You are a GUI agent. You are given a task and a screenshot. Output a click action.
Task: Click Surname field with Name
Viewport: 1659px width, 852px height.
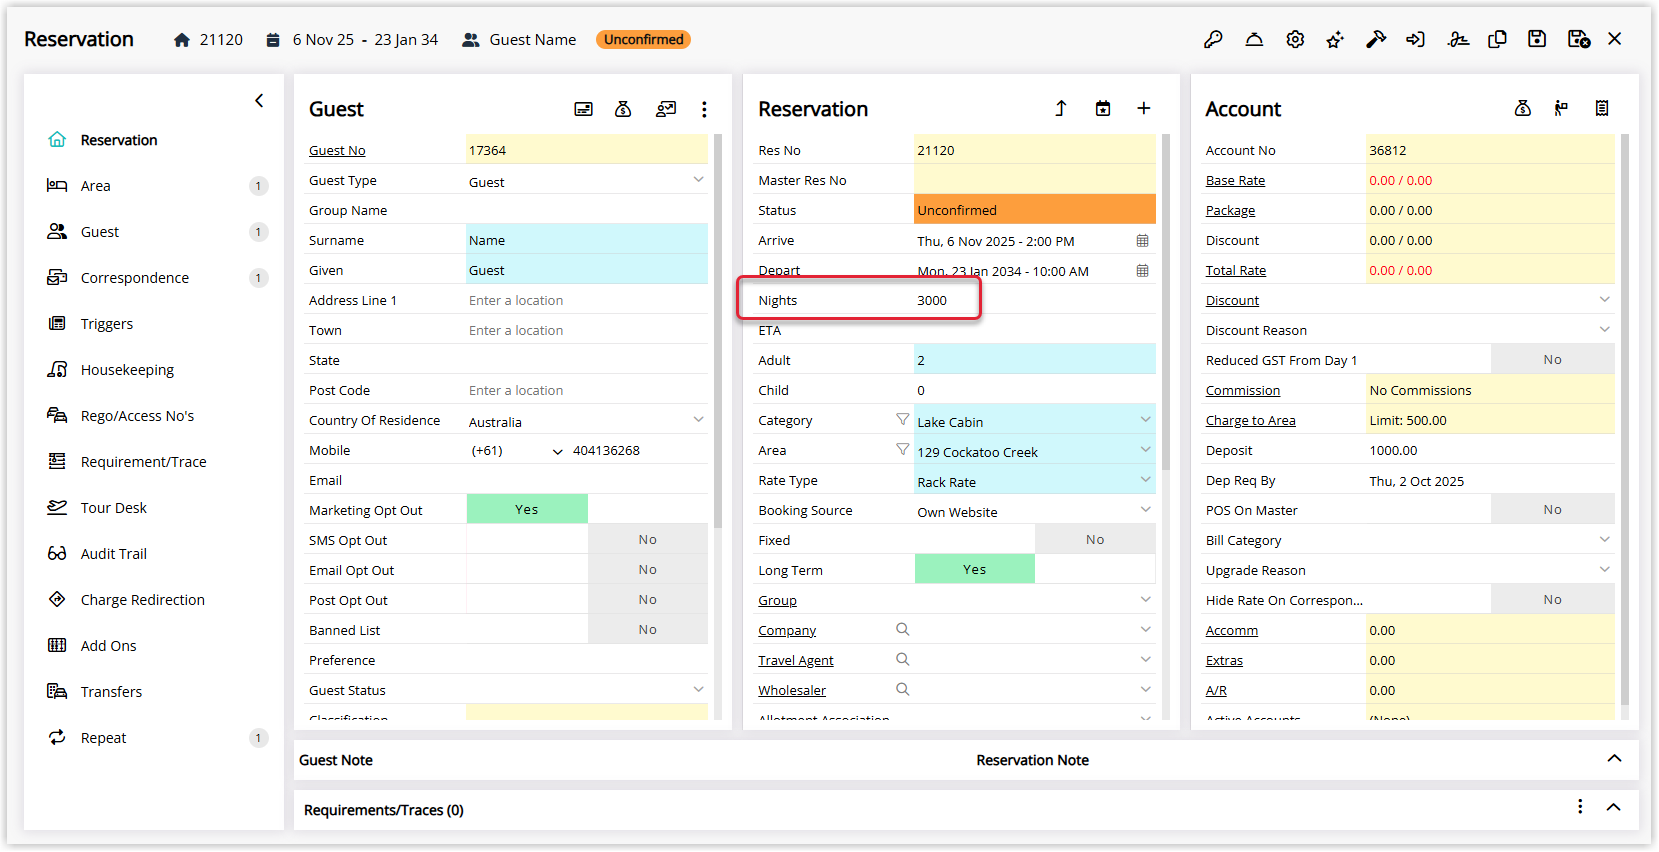(587, 240)
